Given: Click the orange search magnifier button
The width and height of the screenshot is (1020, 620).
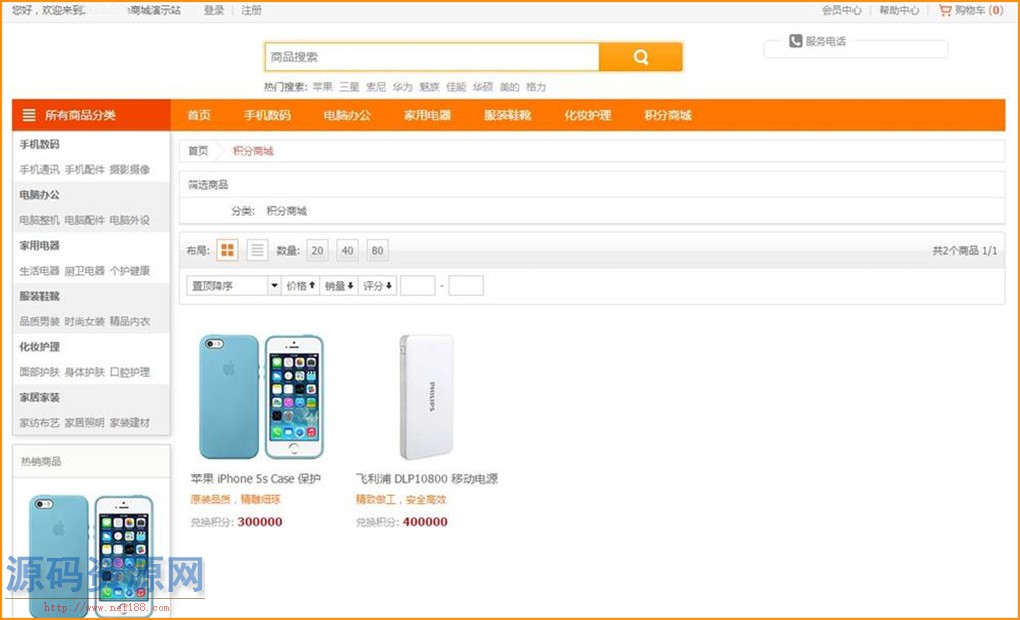Looking at the screenshot, I should (x=640, y=57).
